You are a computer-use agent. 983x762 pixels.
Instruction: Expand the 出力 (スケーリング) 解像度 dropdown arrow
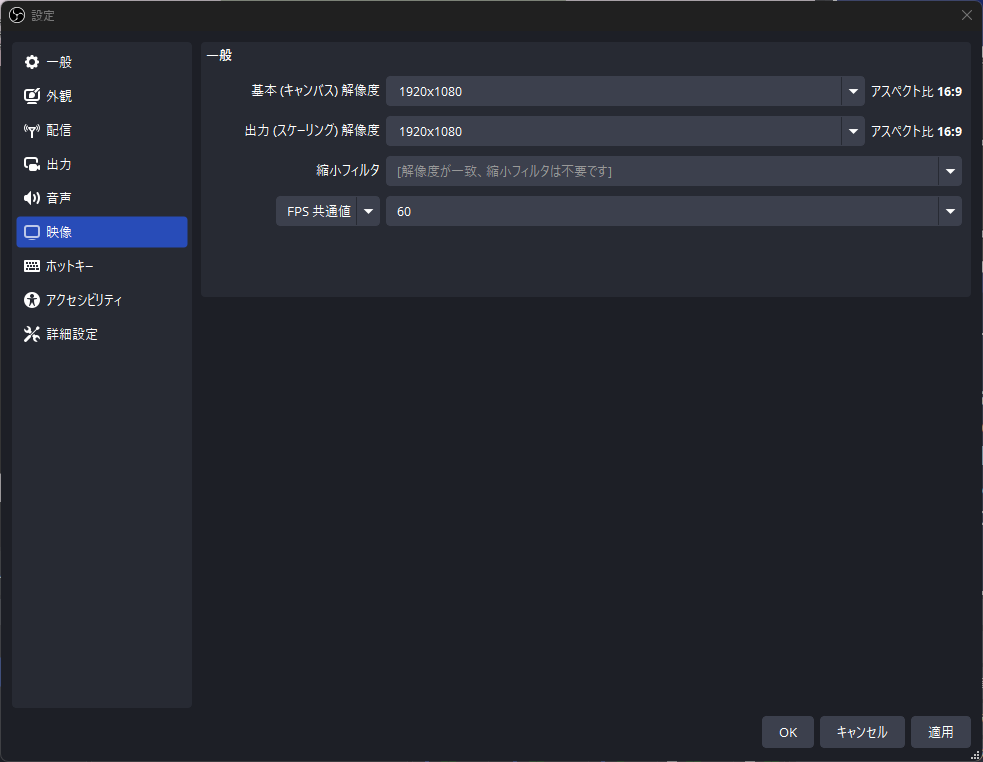coord(853,131)
